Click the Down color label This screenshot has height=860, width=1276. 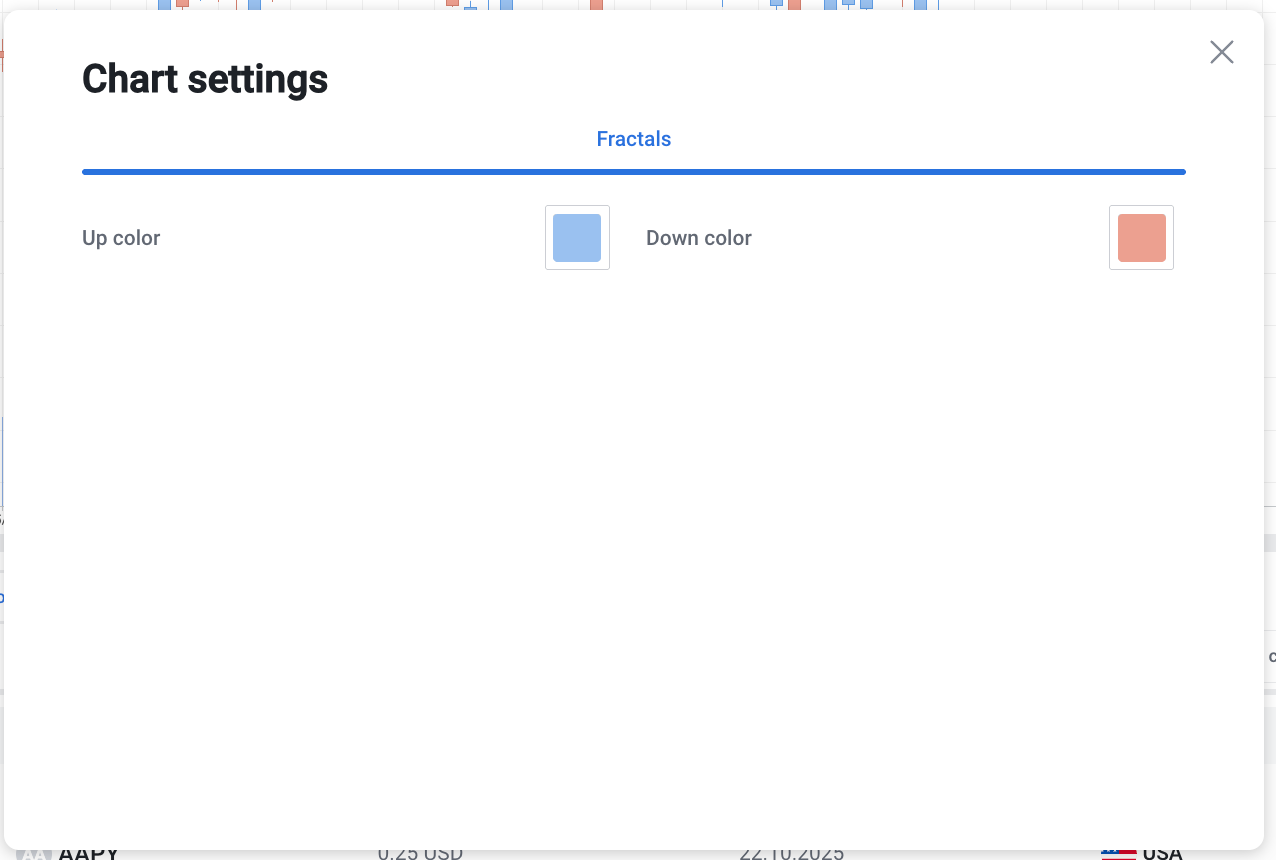(698, 238)
